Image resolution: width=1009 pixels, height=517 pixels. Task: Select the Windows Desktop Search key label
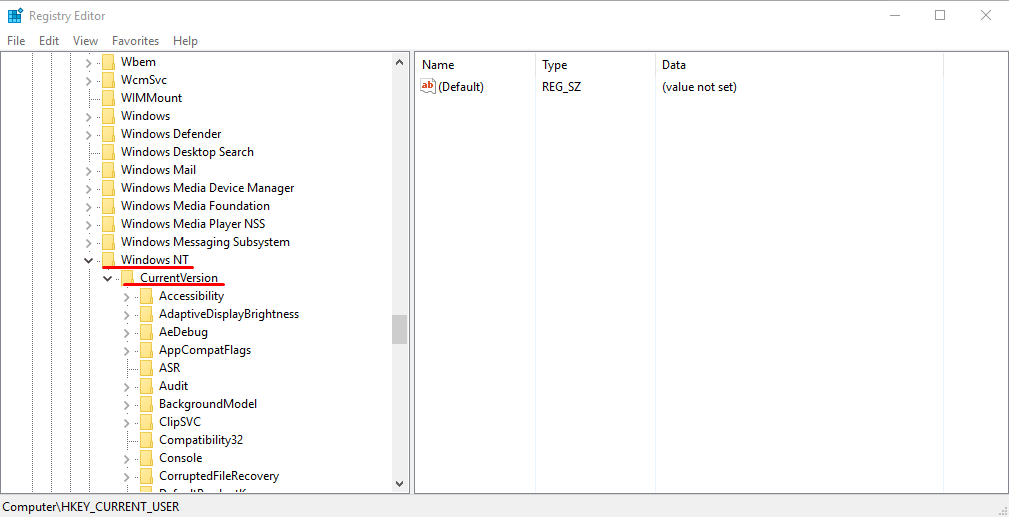click(187, 152)
